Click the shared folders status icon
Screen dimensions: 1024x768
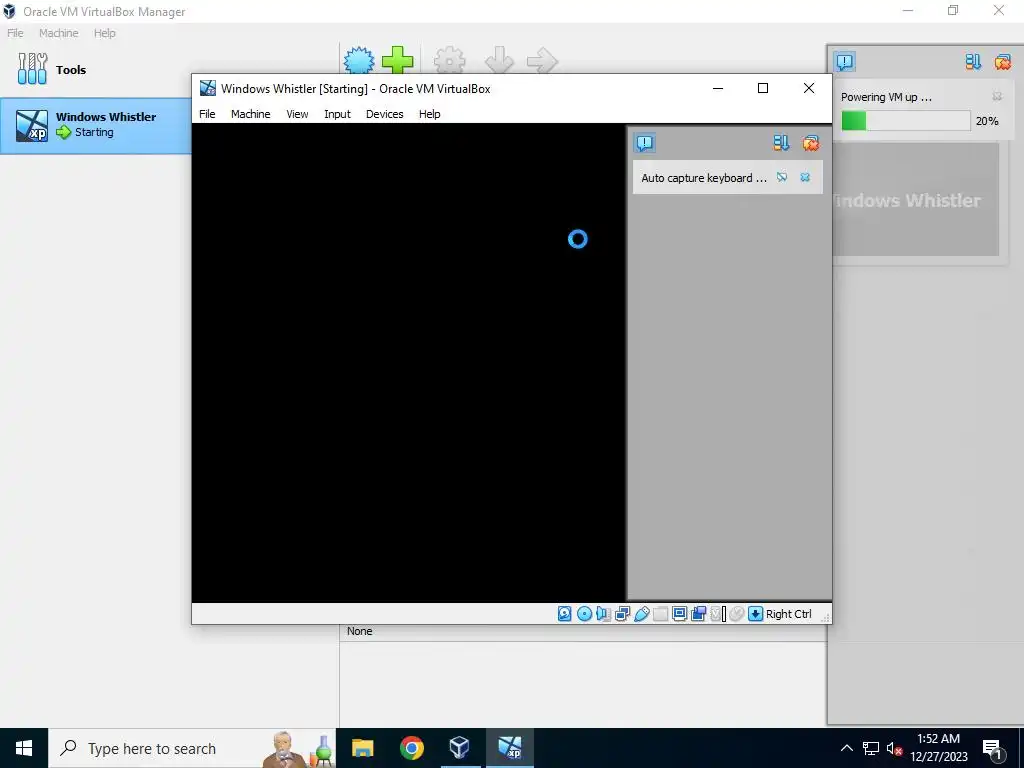660,614
